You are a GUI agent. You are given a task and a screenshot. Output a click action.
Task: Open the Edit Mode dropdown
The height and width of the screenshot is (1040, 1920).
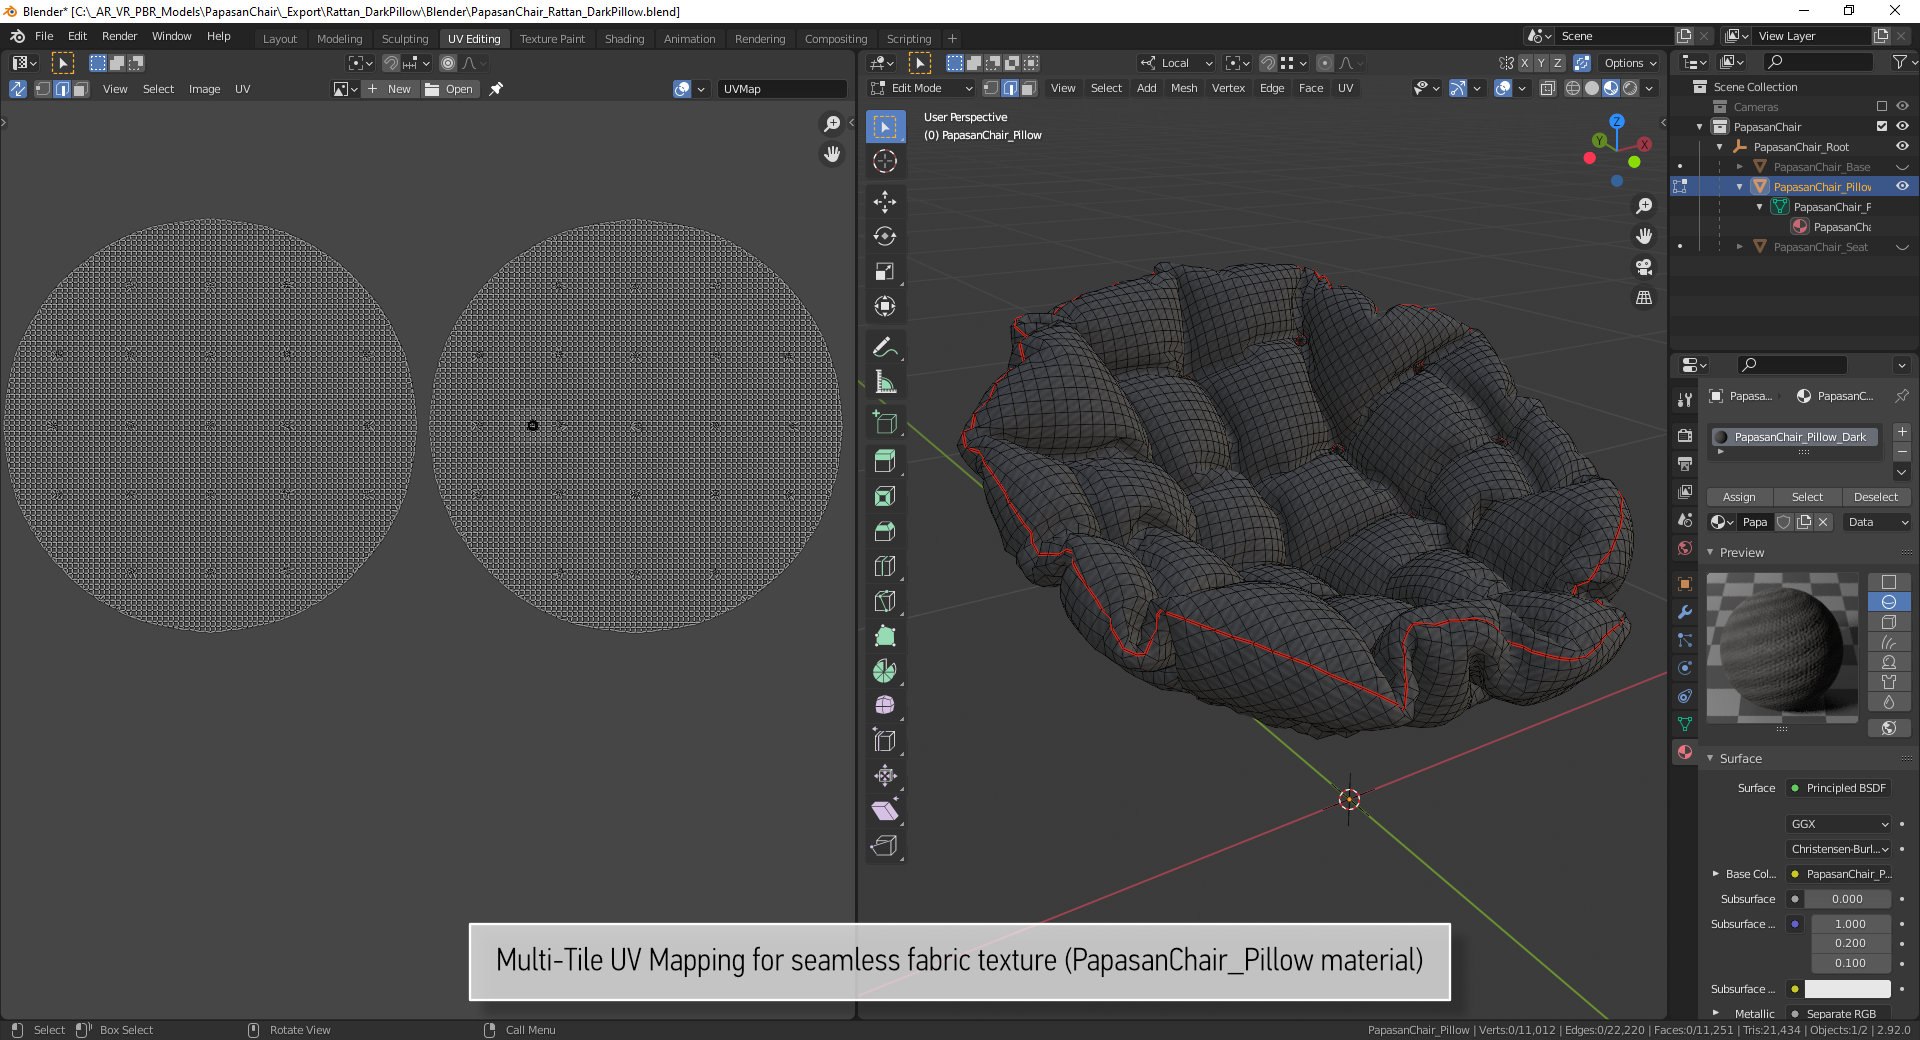coord(921,88)
